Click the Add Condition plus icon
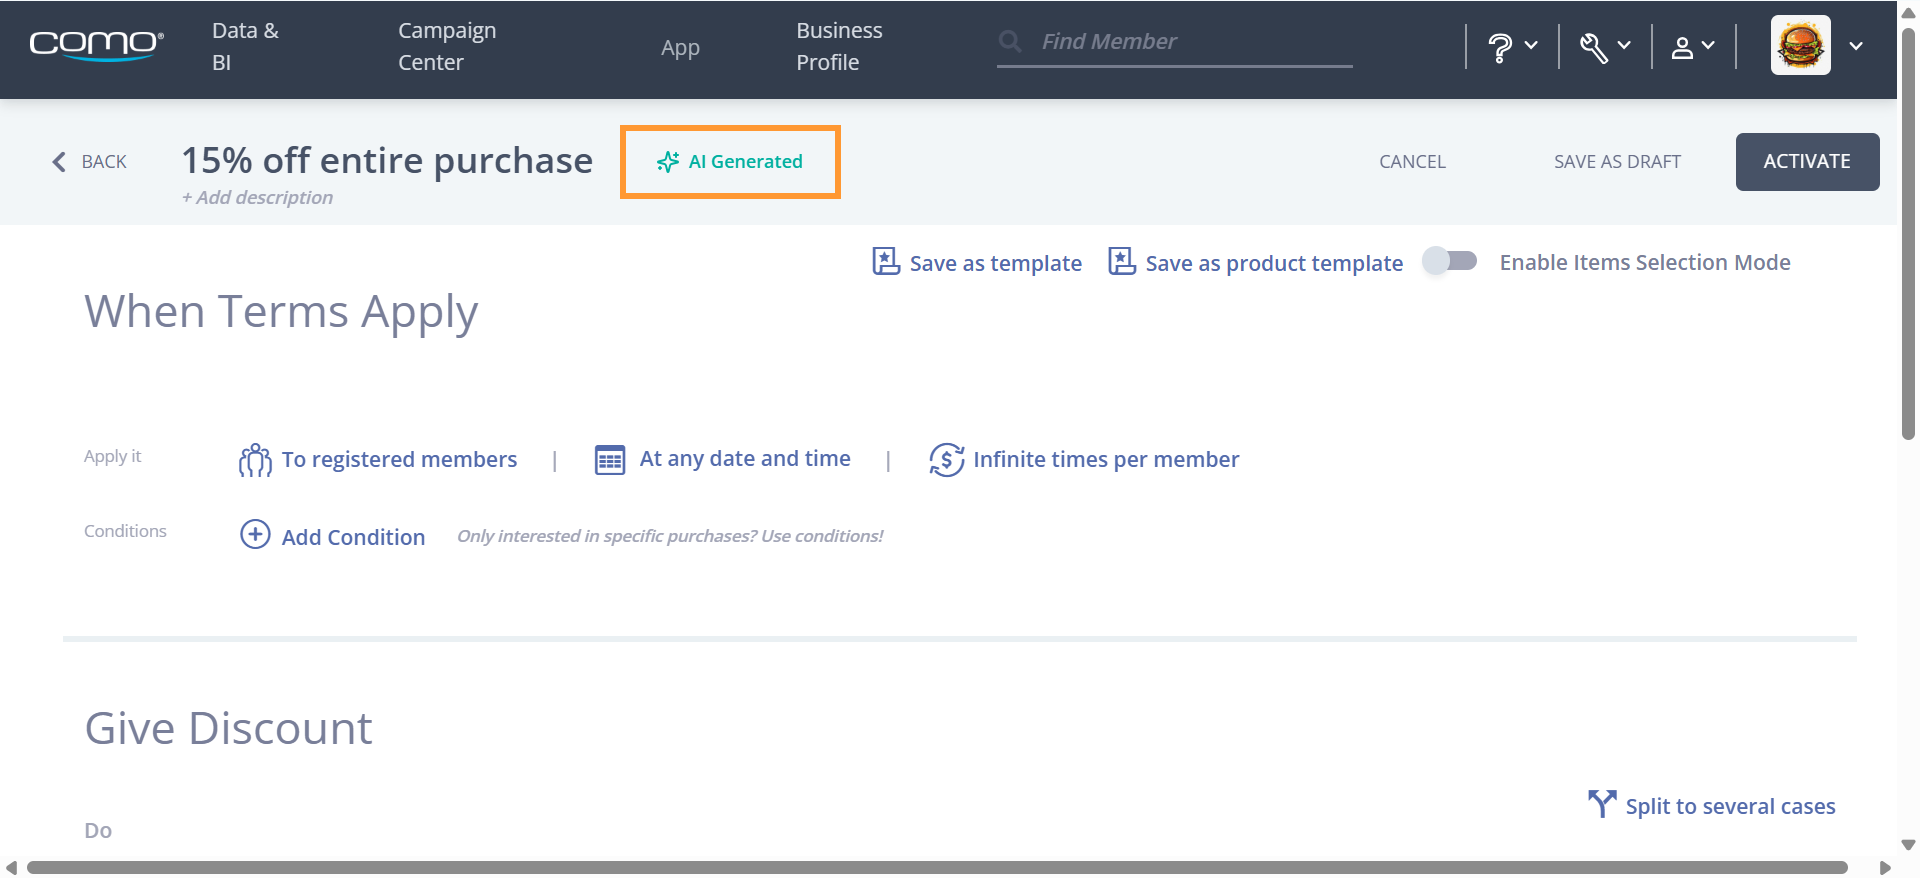1920x878 pixels. [255, 535]
